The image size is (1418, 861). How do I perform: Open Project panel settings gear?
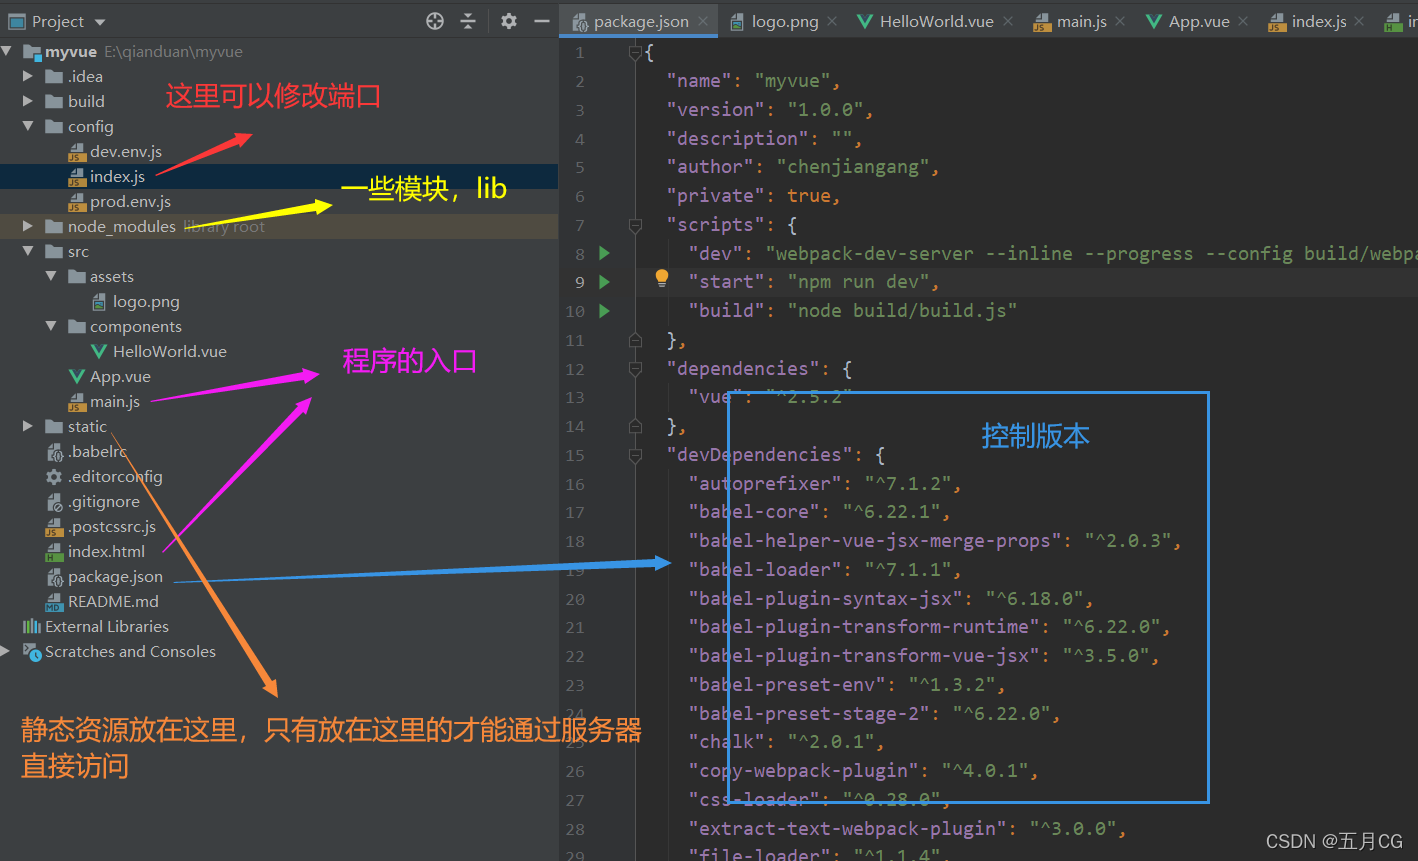[x=509, y=21]
